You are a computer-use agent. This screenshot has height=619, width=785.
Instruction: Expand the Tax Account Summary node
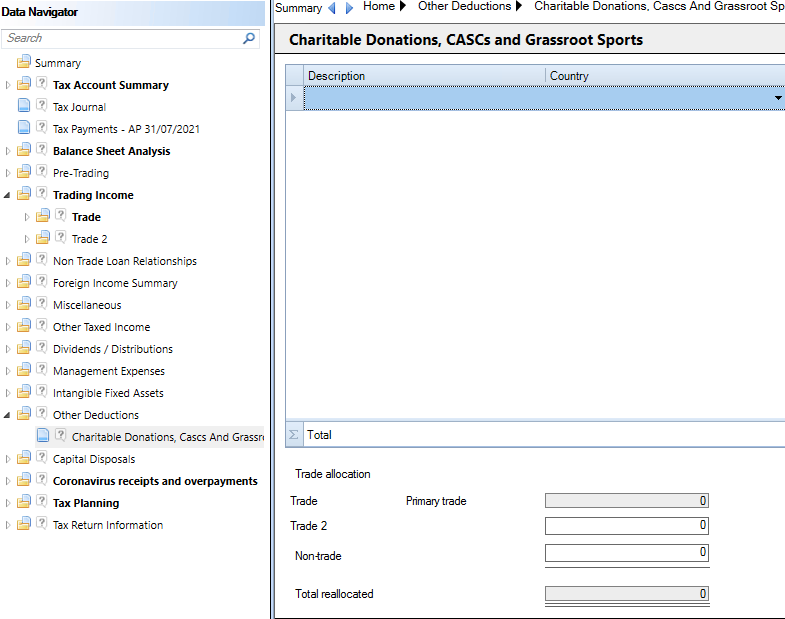(8, 85)
